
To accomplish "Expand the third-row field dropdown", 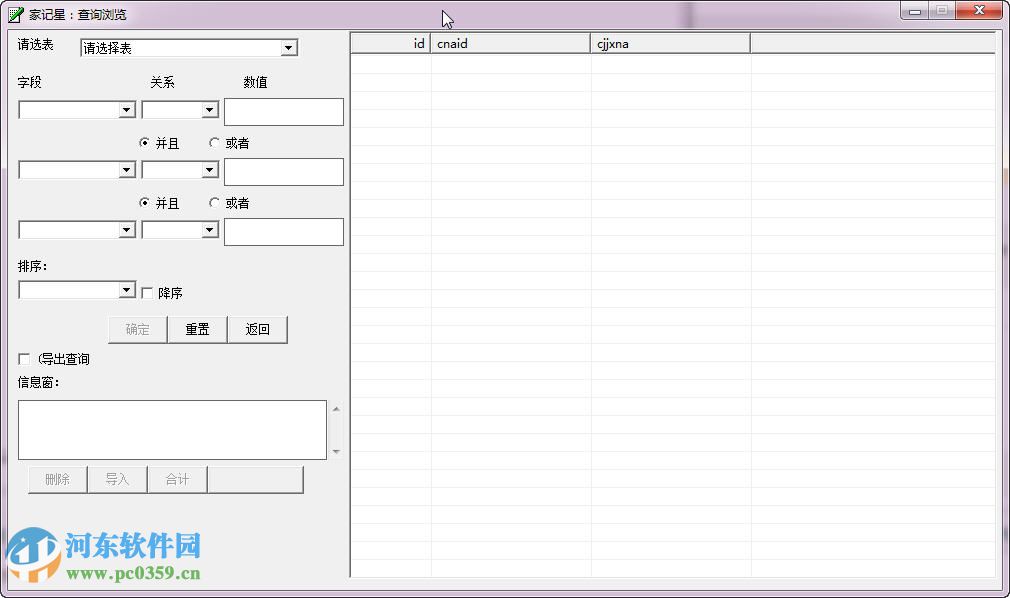I will 127,230.
